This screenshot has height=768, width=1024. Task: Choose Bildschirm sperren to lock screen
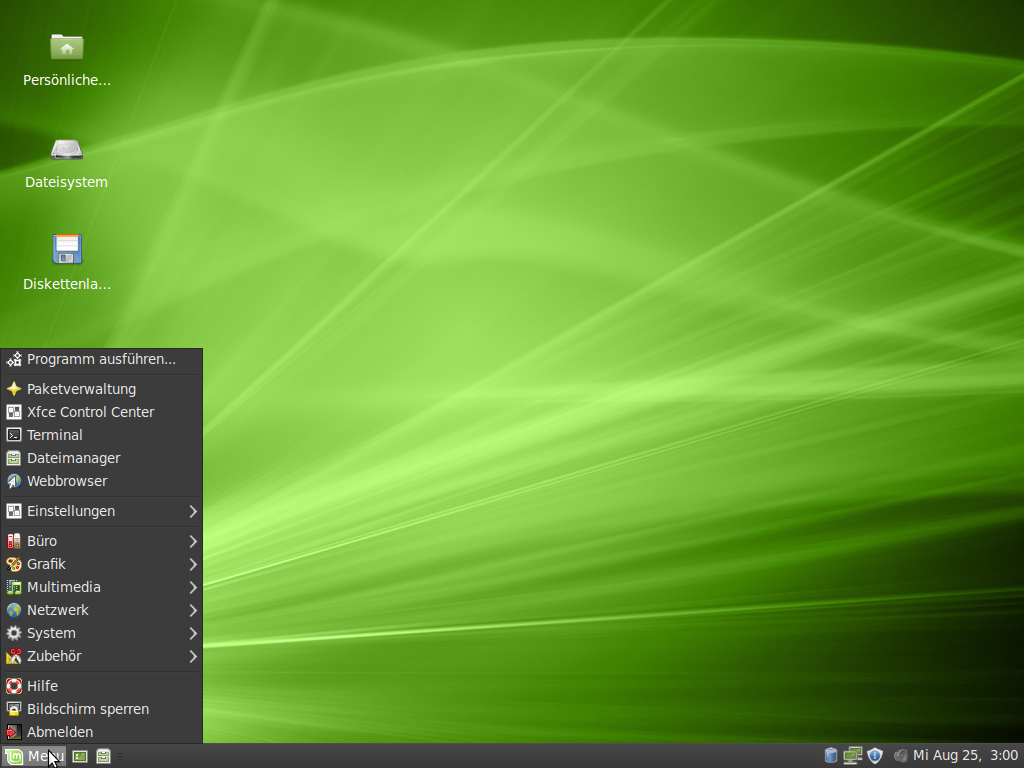[88, 709]
